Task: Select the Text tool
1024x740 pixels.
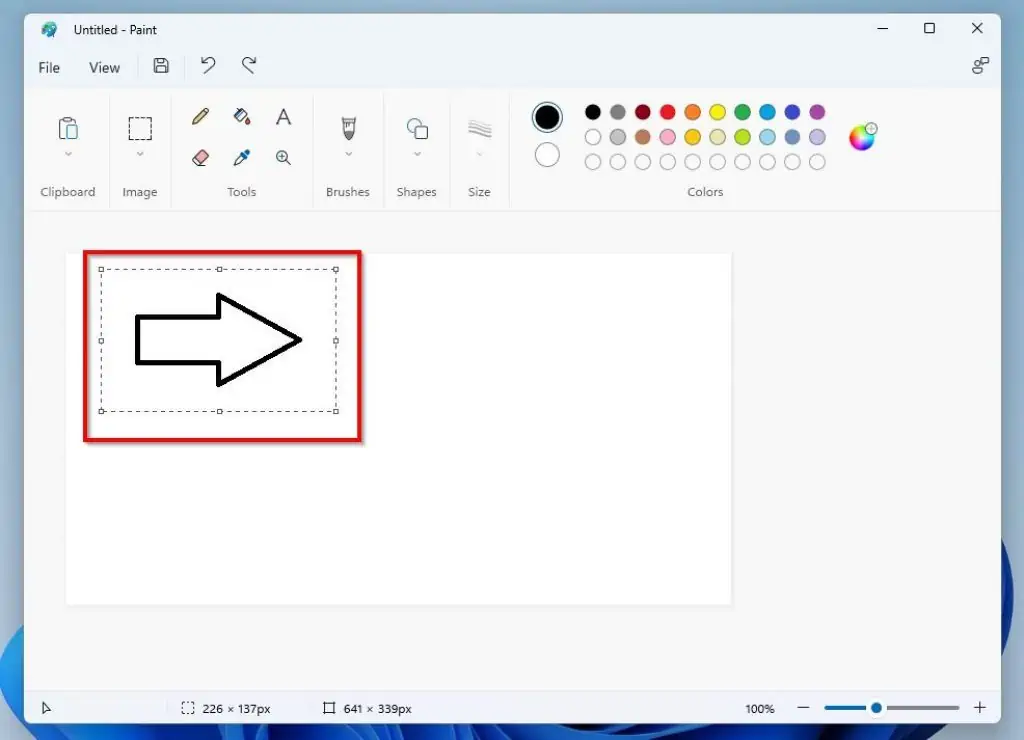Action: click(283, 117)
